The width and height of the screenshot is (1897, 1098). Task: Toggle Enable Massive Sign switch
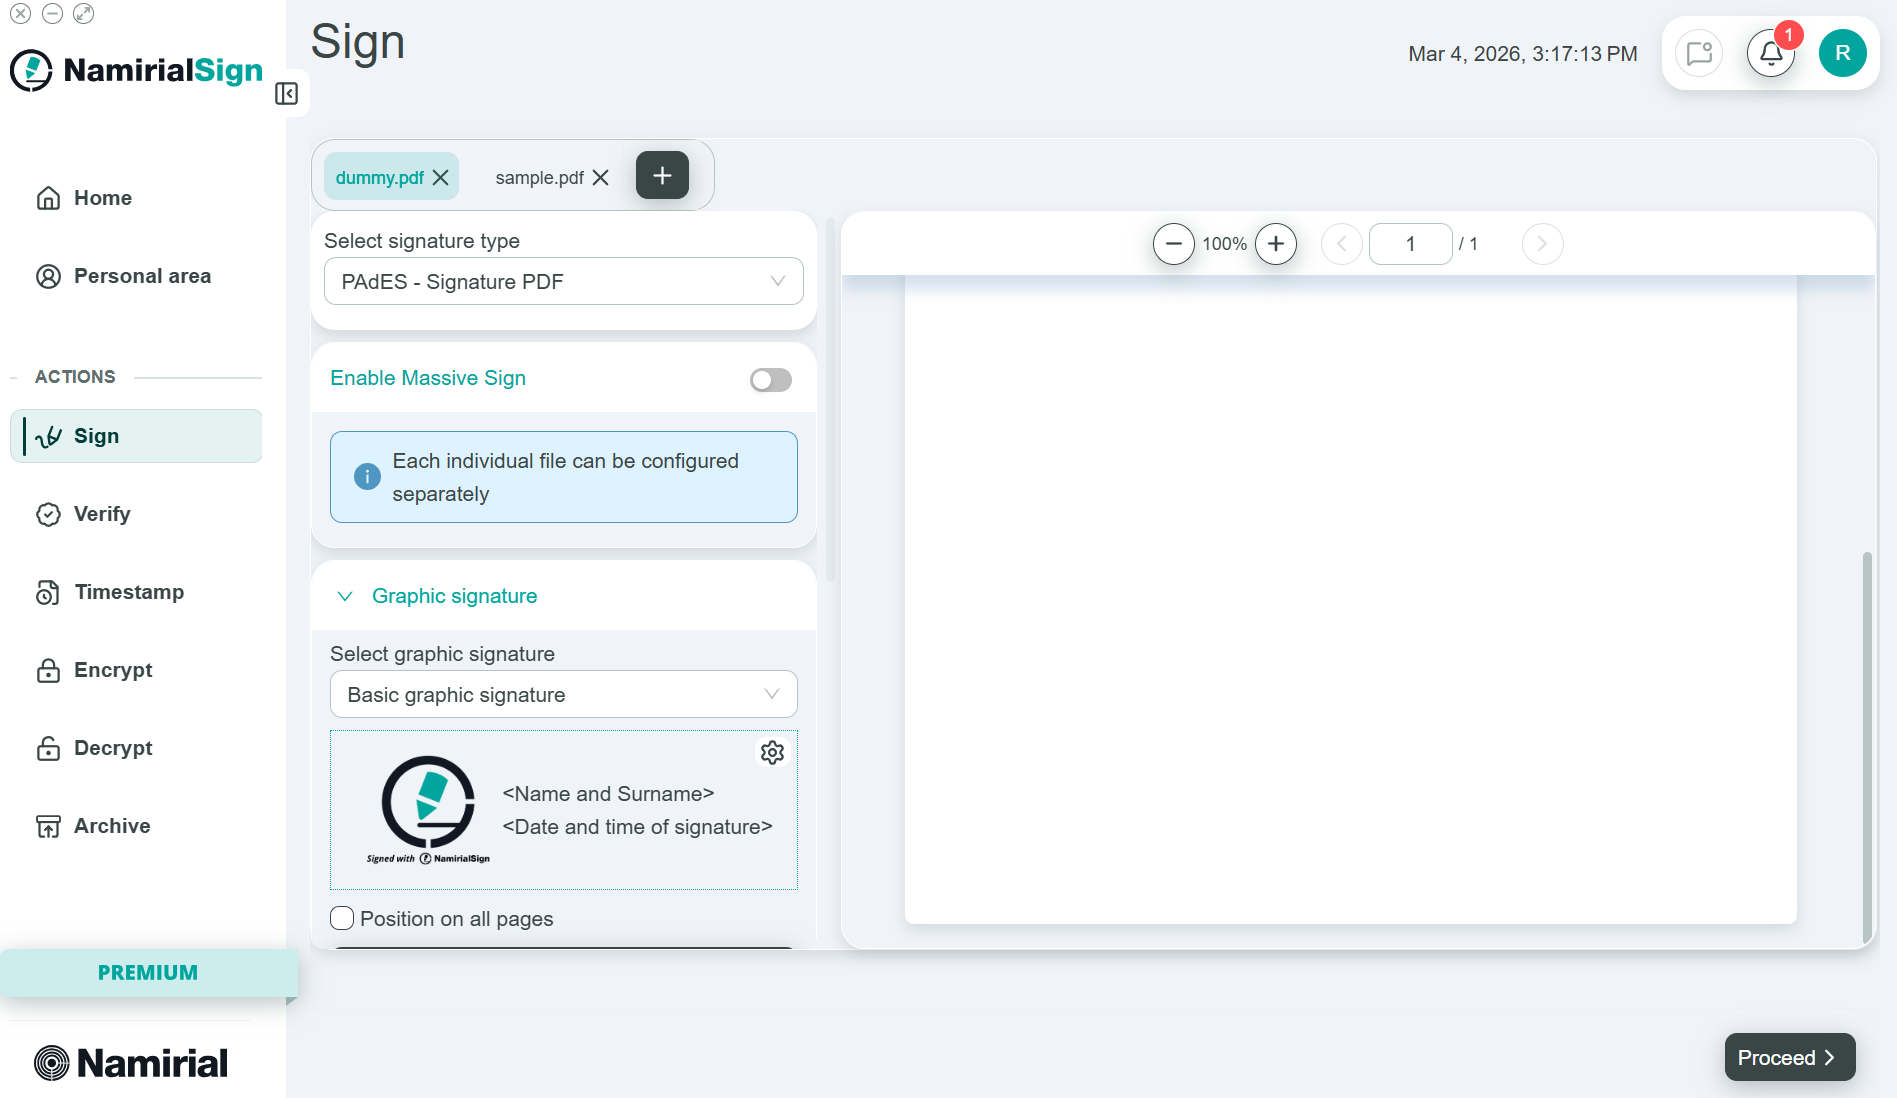pos(771,380)
